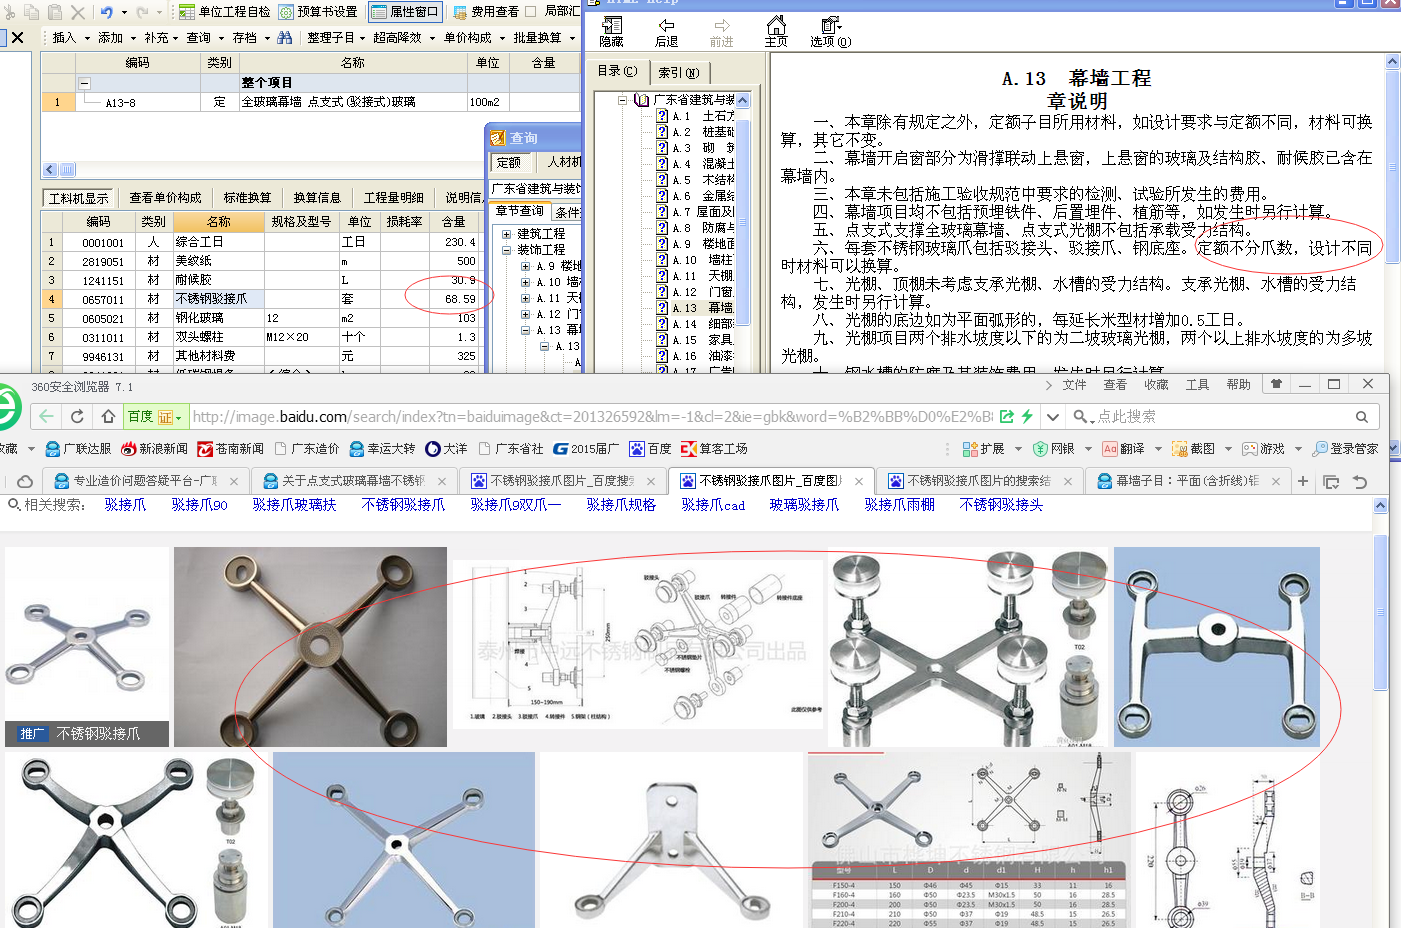Switch to 换算信息 tab
This screenshot has width=1401, height=928.
click(317, 198)
